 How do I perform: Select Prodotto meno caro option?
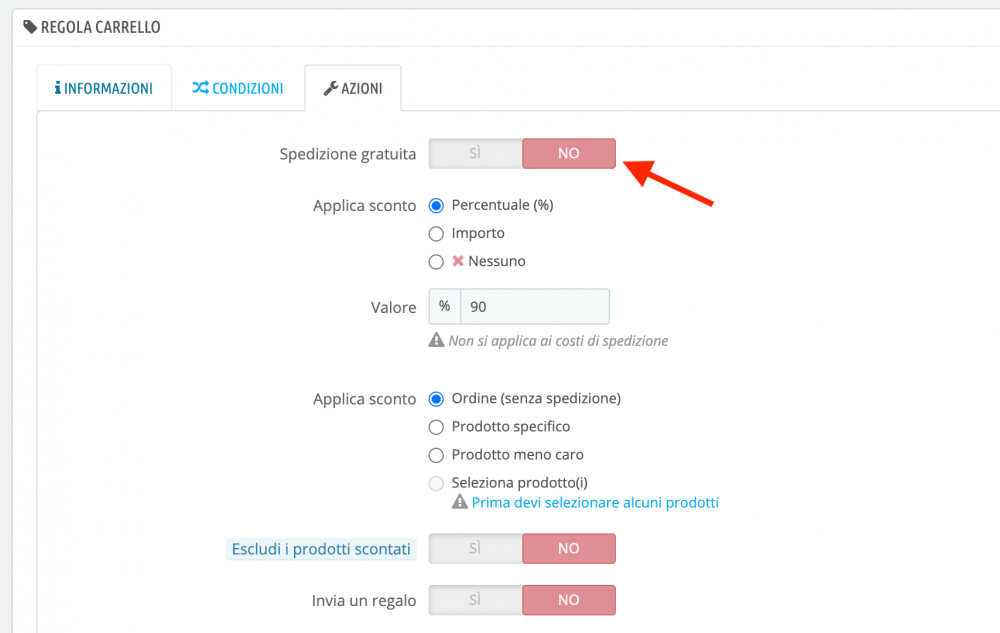click(436, 455)
